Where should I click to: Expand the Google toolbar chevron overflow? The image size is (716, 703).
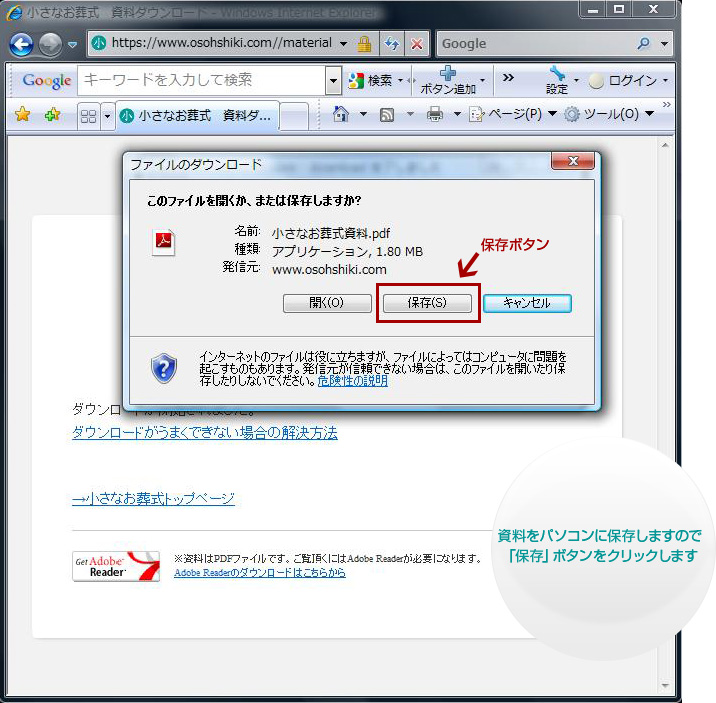508,78
